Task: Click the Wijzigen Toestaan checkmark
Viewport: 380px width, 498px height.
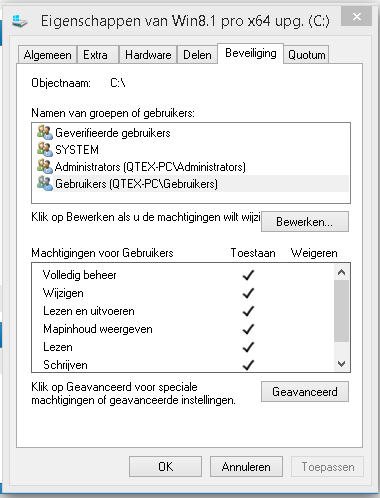Action: (x=248, y=293)
